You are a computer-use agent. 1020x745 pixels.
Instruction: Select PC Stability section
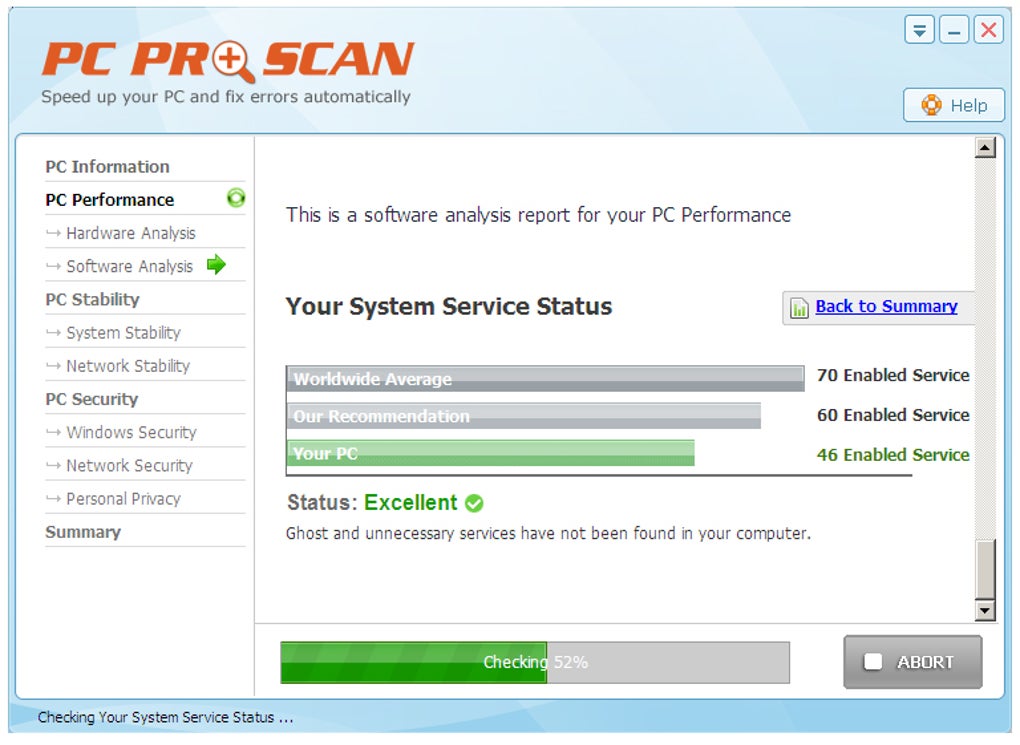92,299
